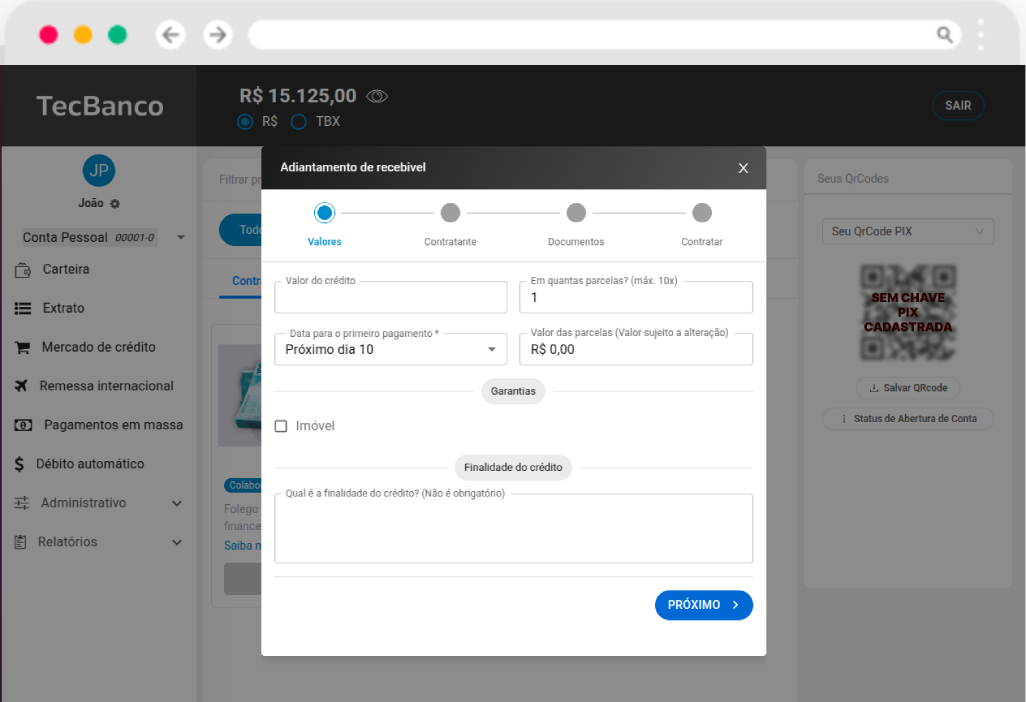
Task: Click the browser search magnifier icon
Action: click(944, 35)
